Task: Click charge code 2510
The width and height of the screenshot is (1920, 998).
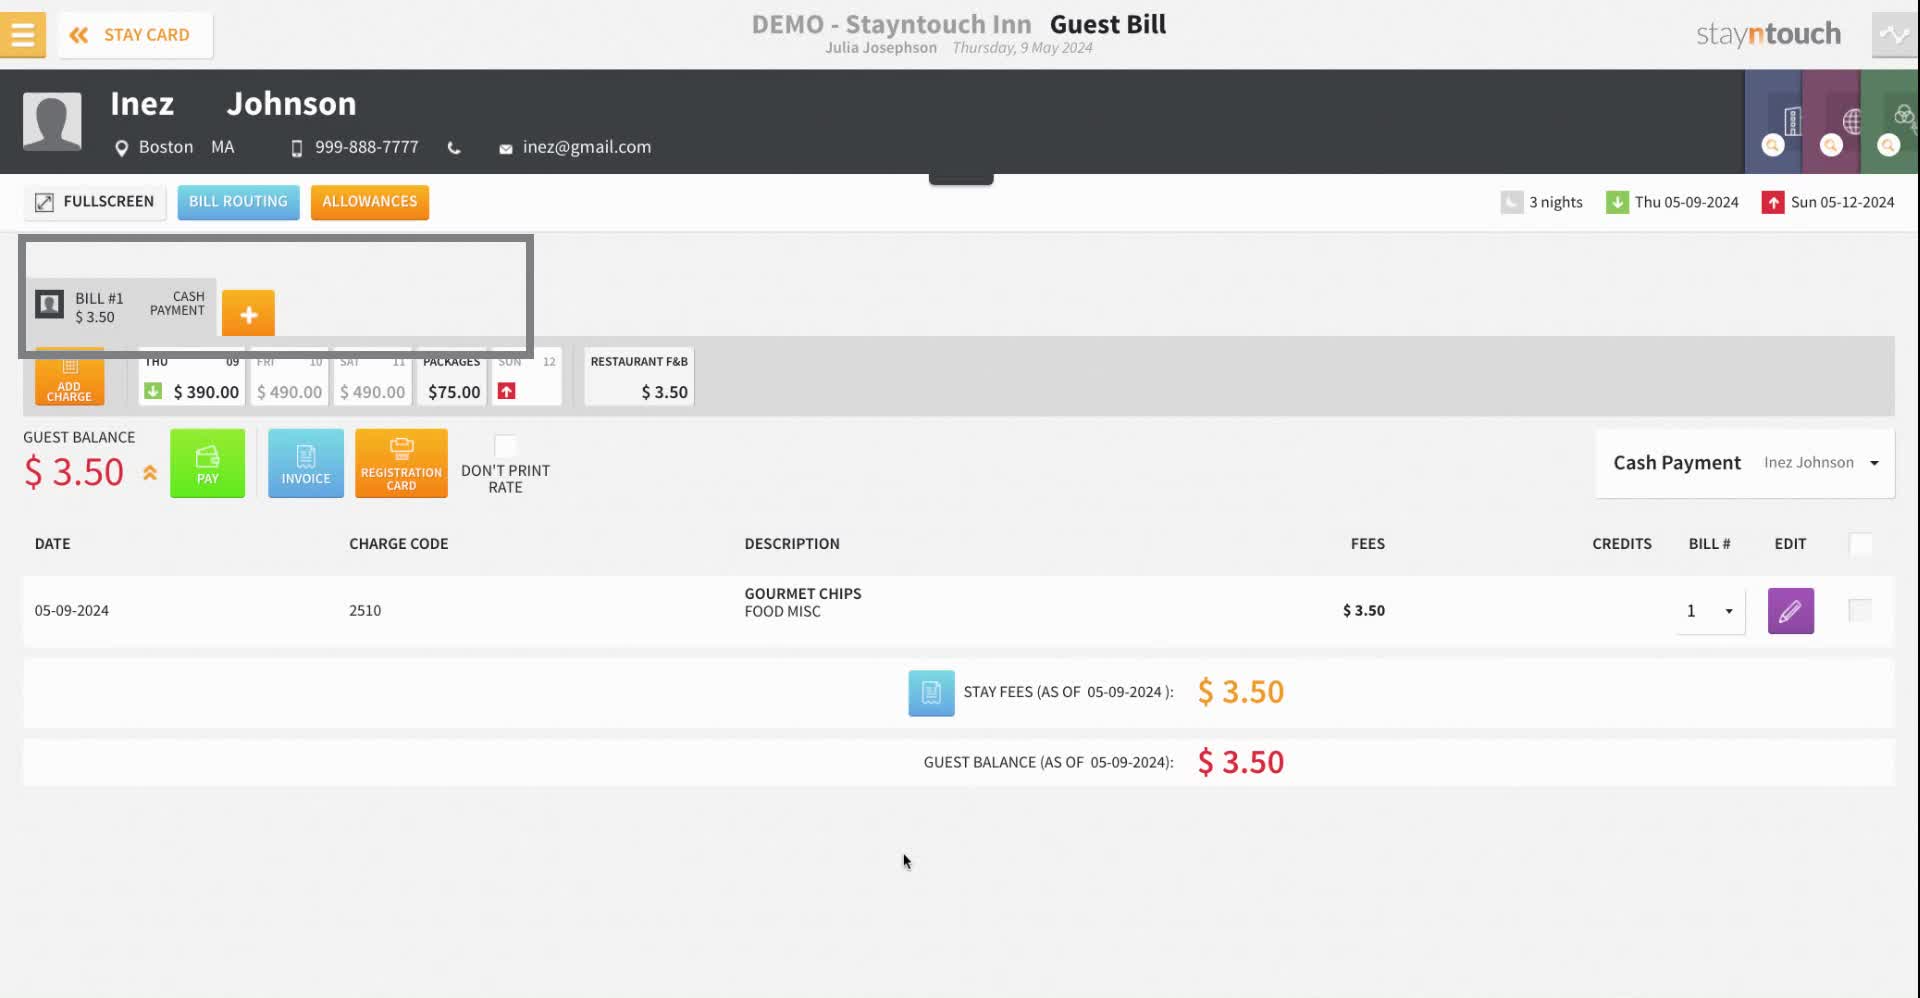Action: coord(365,611)
